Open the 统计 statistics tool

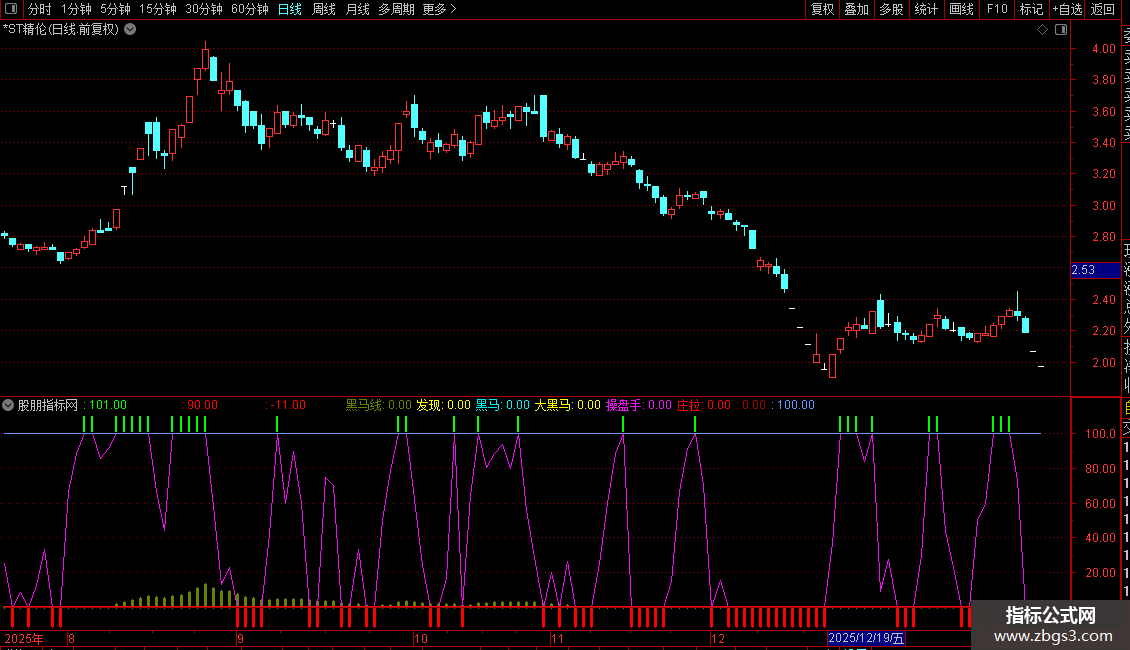[x=926, y=9]
